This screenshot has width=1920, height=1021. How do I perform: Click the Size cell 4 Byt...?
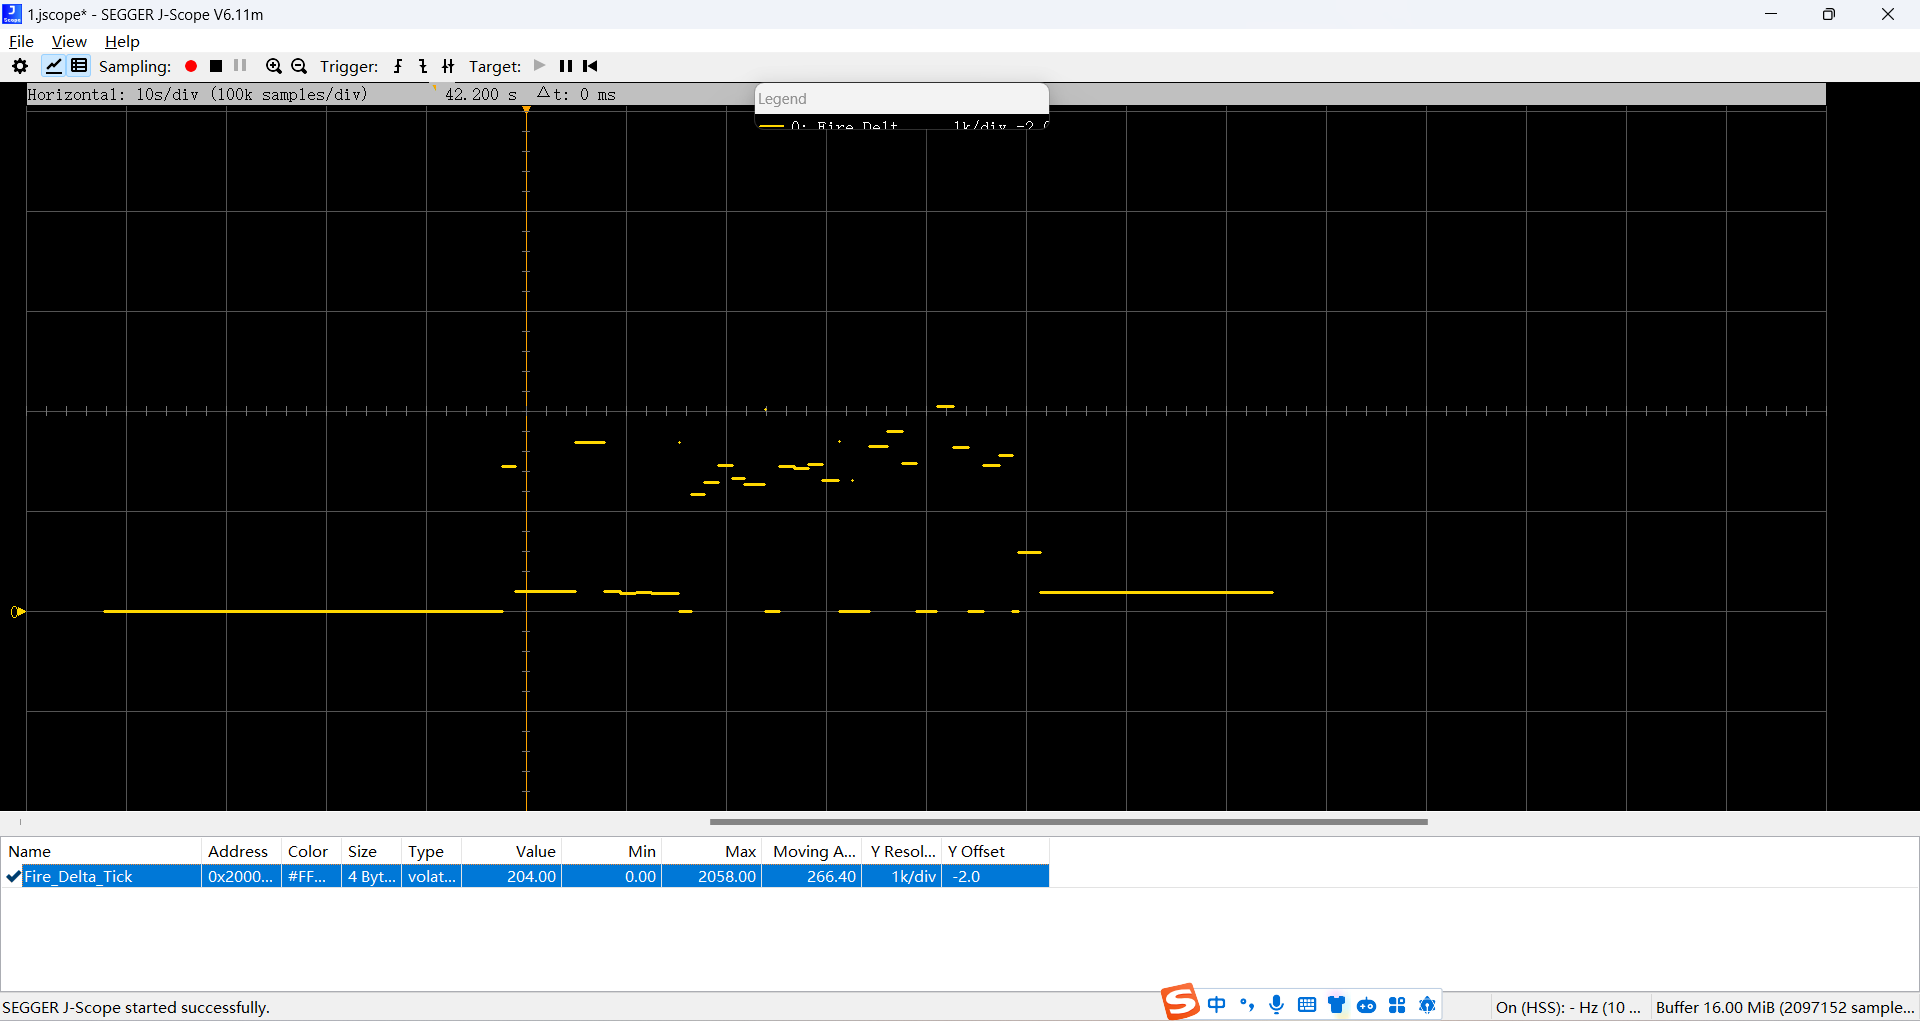[371, 876]
